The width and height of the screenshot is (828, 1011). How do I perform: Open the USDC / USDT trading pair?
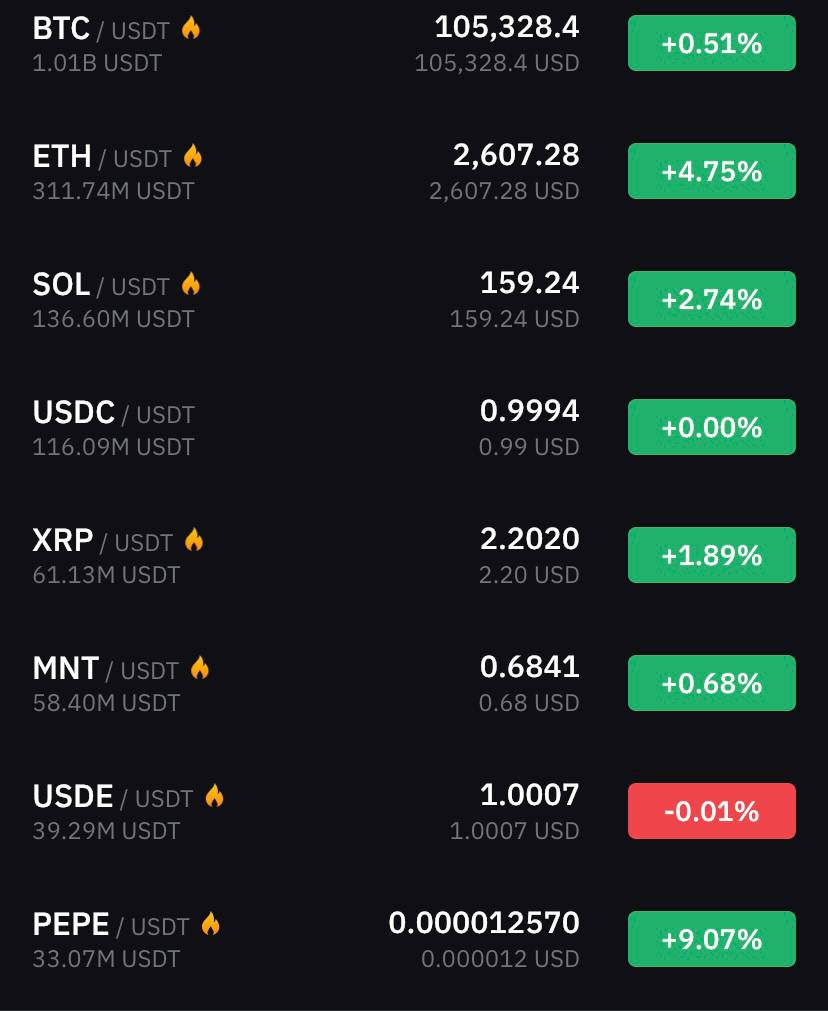coord(113,413)
